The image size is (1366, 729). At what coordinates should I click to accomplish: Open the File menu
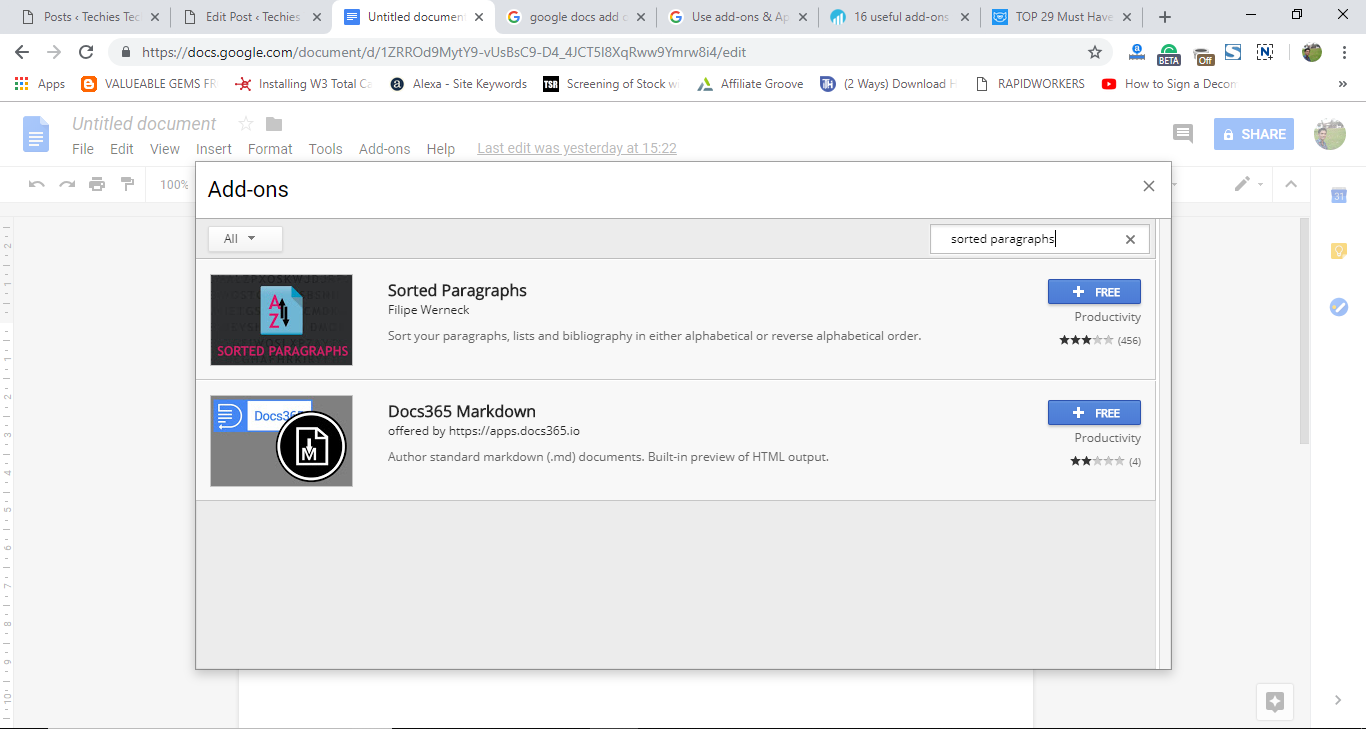83,149
